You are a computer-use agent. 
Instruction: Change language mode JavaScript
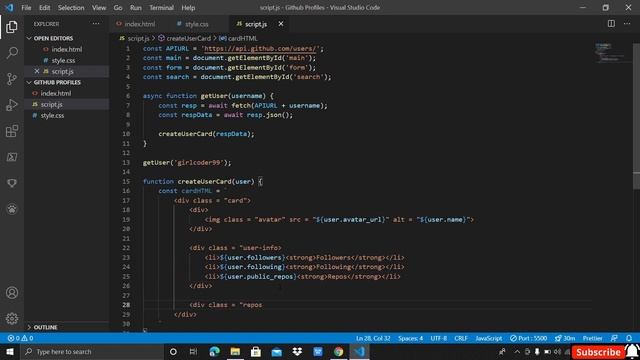(x=489, y=338)
